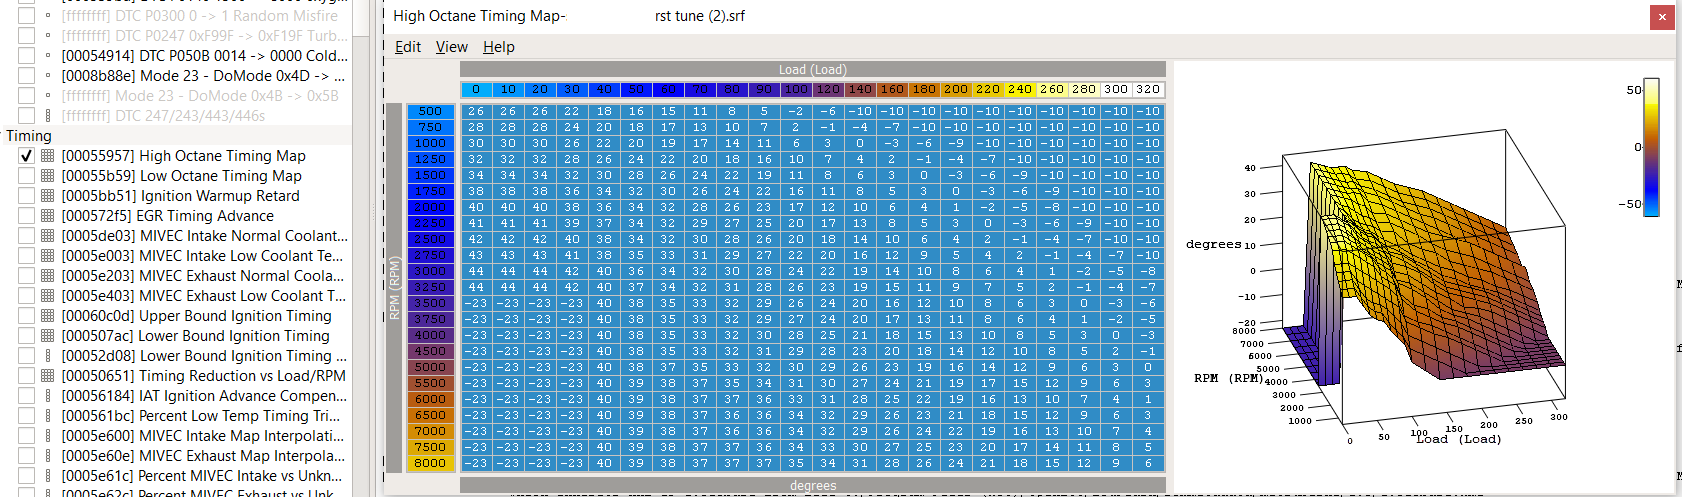Screen dimensions: 1682x497
Task: Click the small icon beside DTC P050B entry
Action: [47, 56]
